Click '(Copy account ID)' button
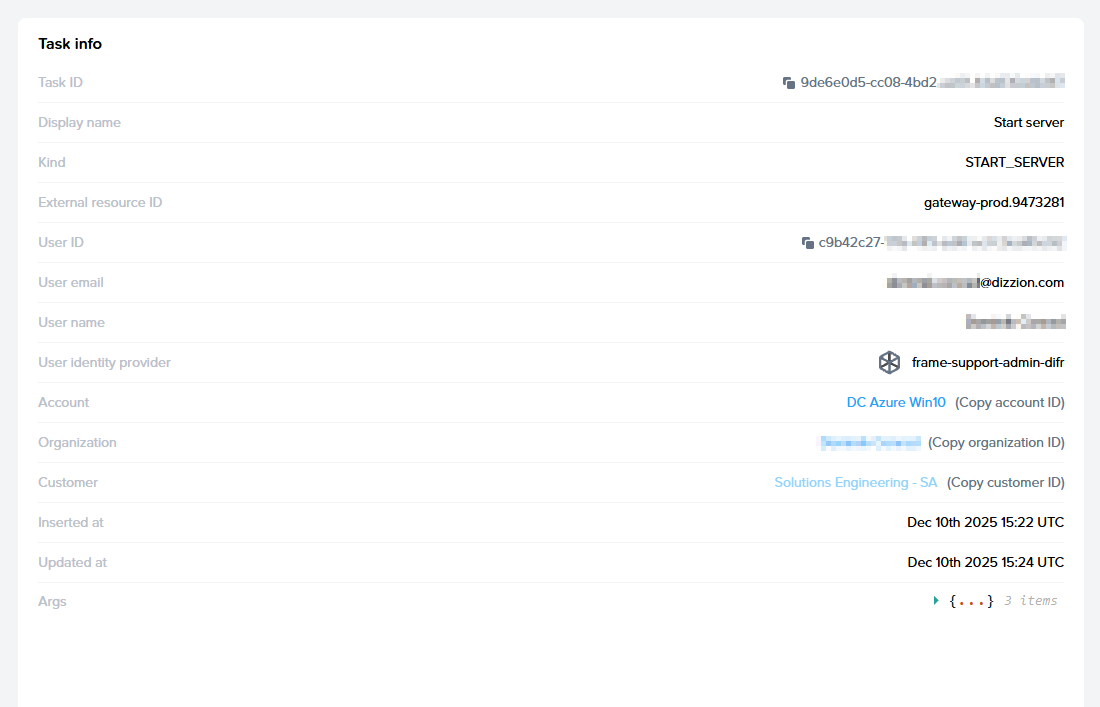 (1009, 402)
